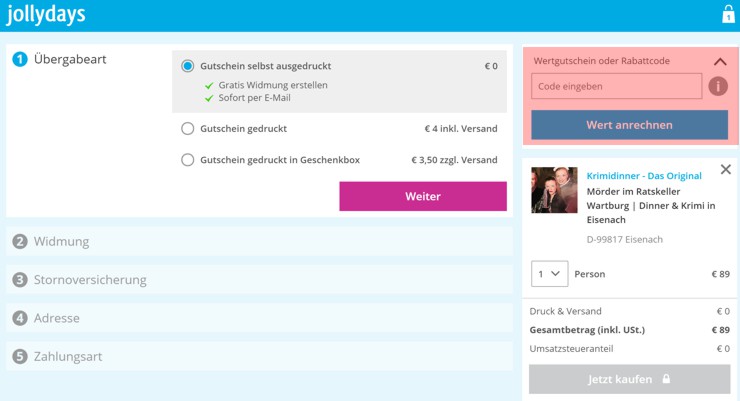This screenshot has width=740, height=401.
Task: Click 'Sofort per E-Mail' text
Action: coord(254,98)
